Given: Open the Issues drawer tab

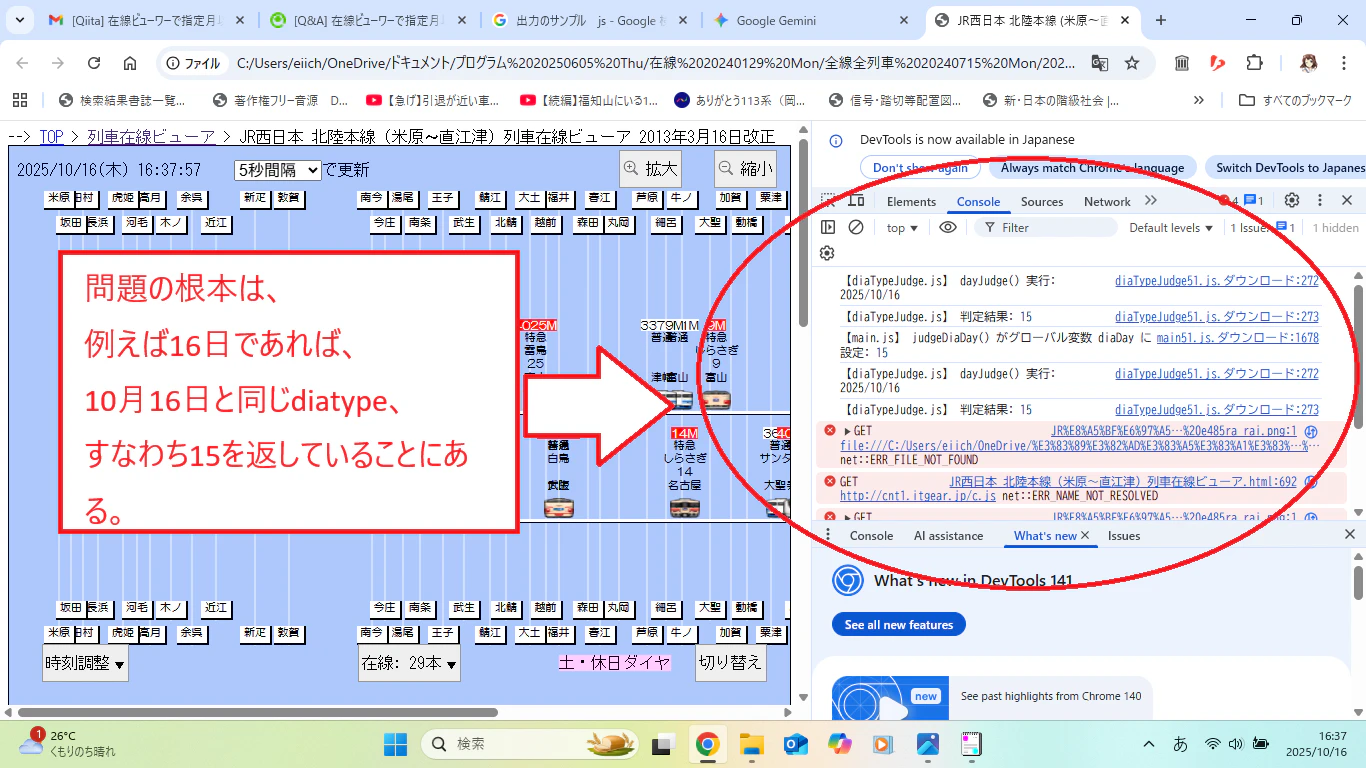Looking at the screenshot, I should pyautogui.click(x=1124, y=536).
